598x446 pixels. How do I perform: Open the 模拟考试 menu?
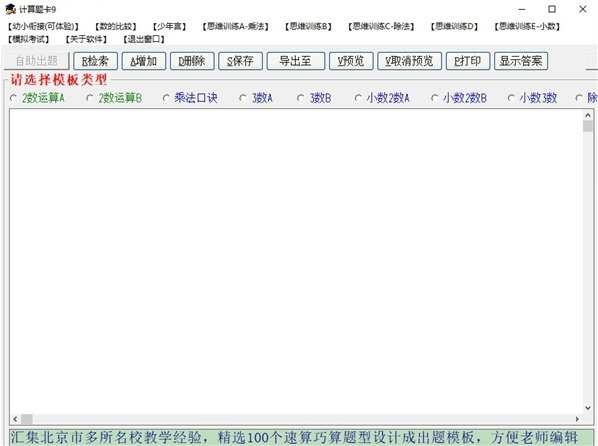29,39
